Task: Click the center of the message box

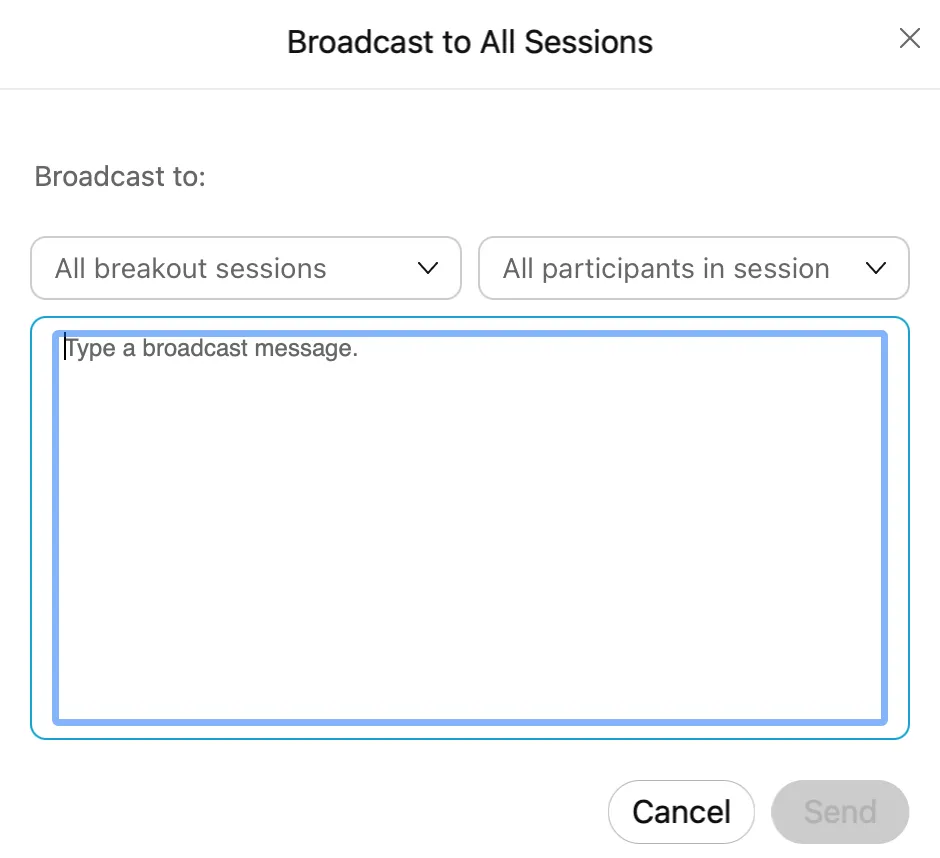Action: (x=470, y=527)
